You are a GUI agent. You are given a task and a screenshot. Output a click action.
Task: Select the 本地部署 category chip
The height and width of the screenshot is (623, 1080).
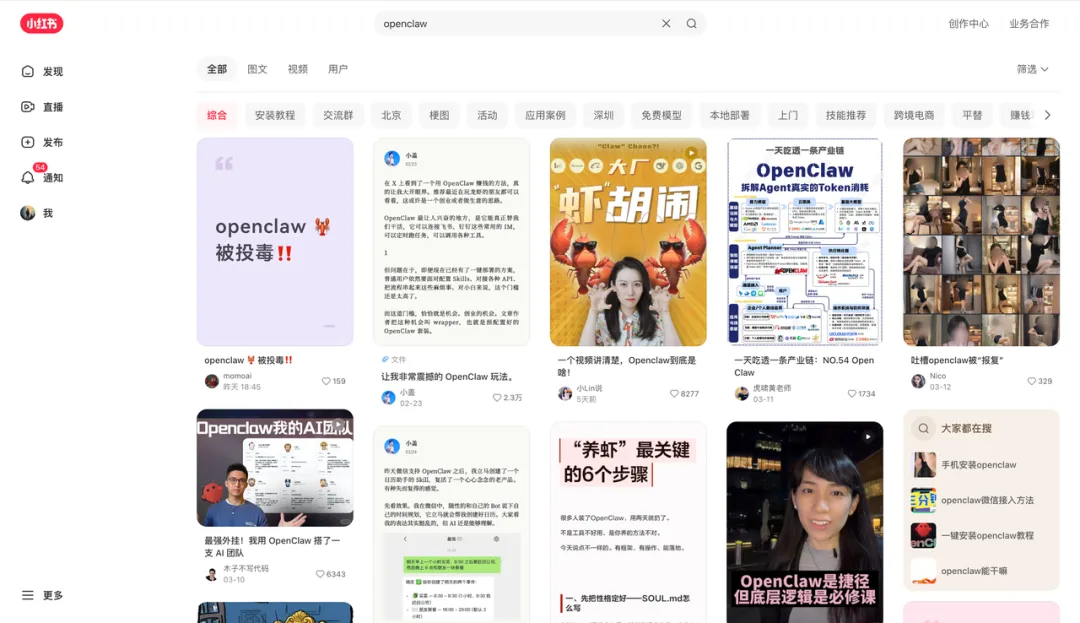[x=729, y=115]
